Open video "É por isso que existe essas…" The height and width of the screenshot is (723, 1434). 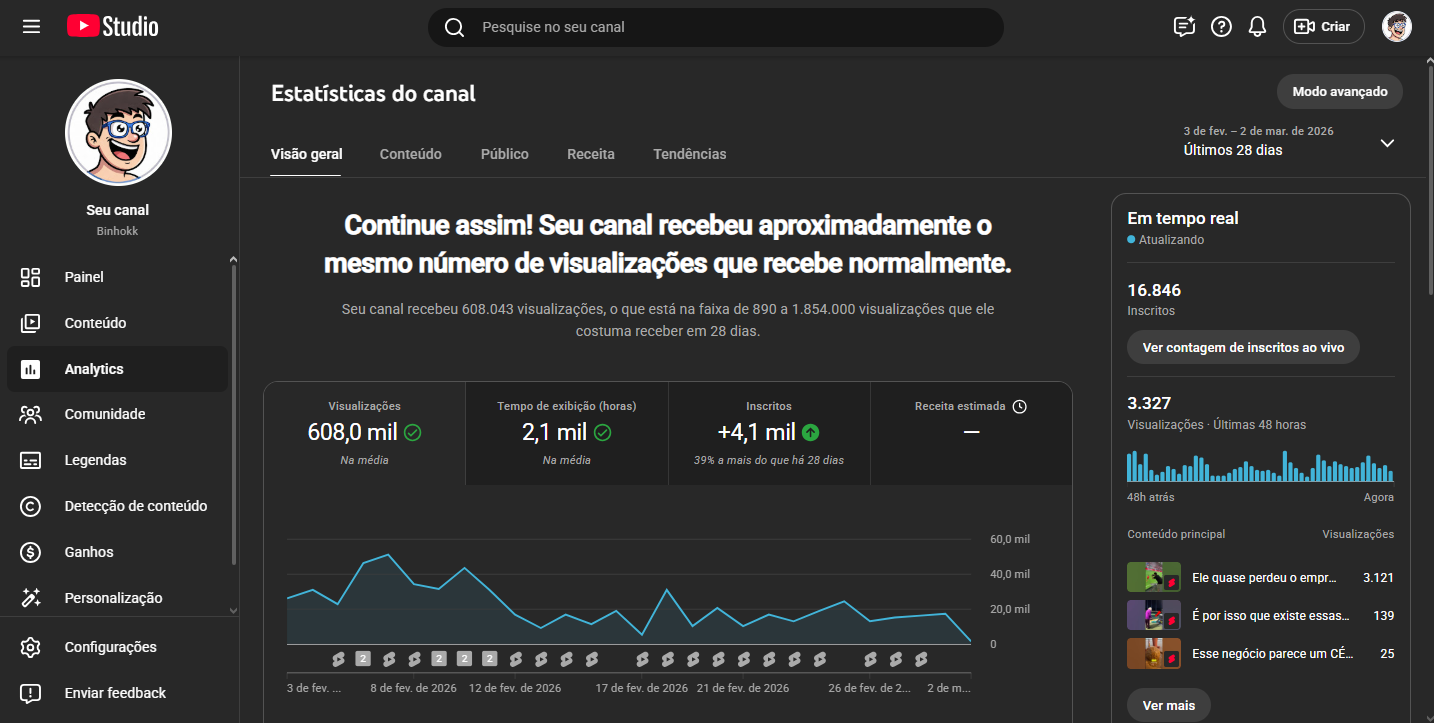(1271, 616)
